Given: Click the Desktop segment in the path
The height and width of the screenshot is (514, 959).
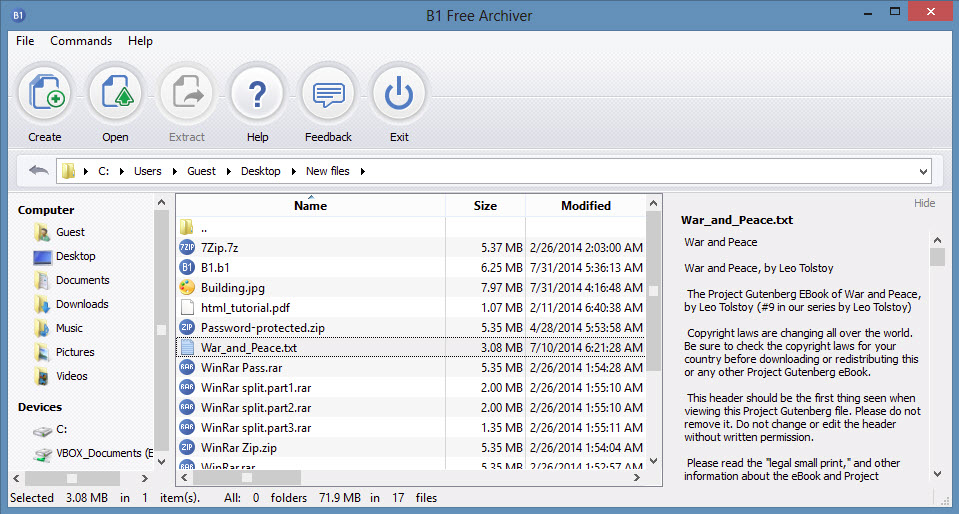Looking at the screenshot, I should click(x=261, y=171).
